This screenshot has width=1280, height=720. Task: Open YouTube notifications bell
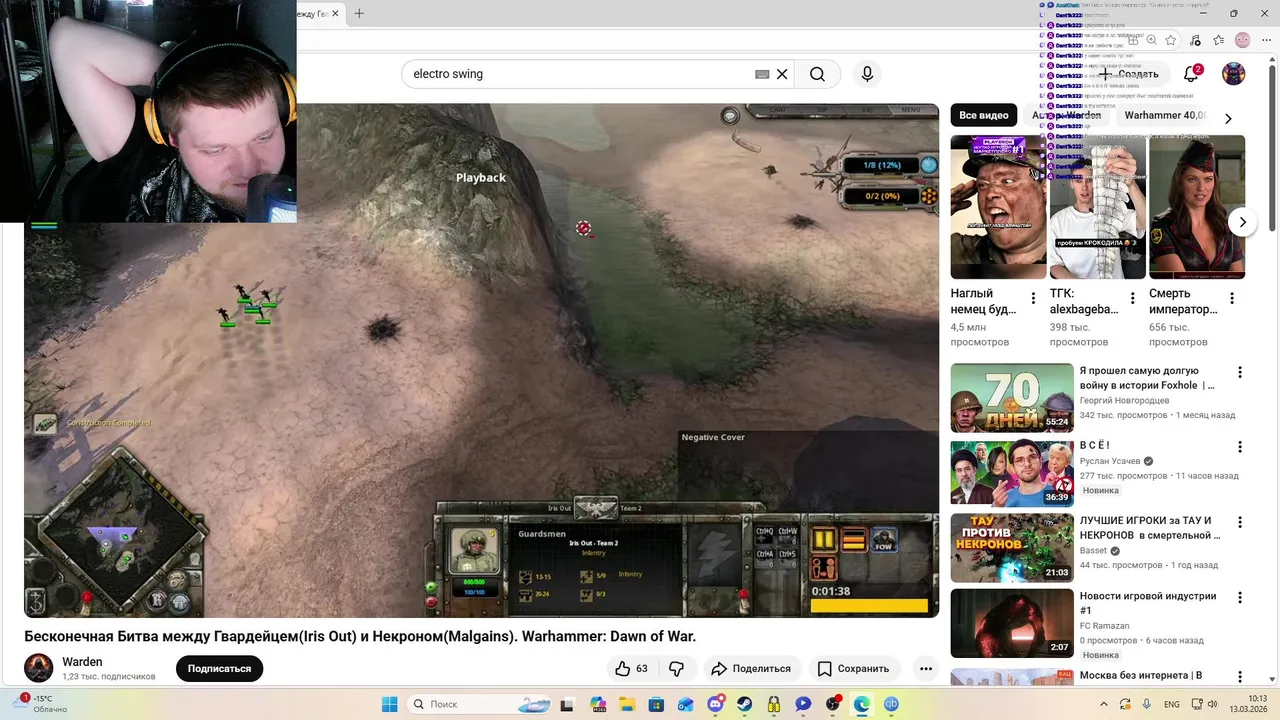point(1191,74)
